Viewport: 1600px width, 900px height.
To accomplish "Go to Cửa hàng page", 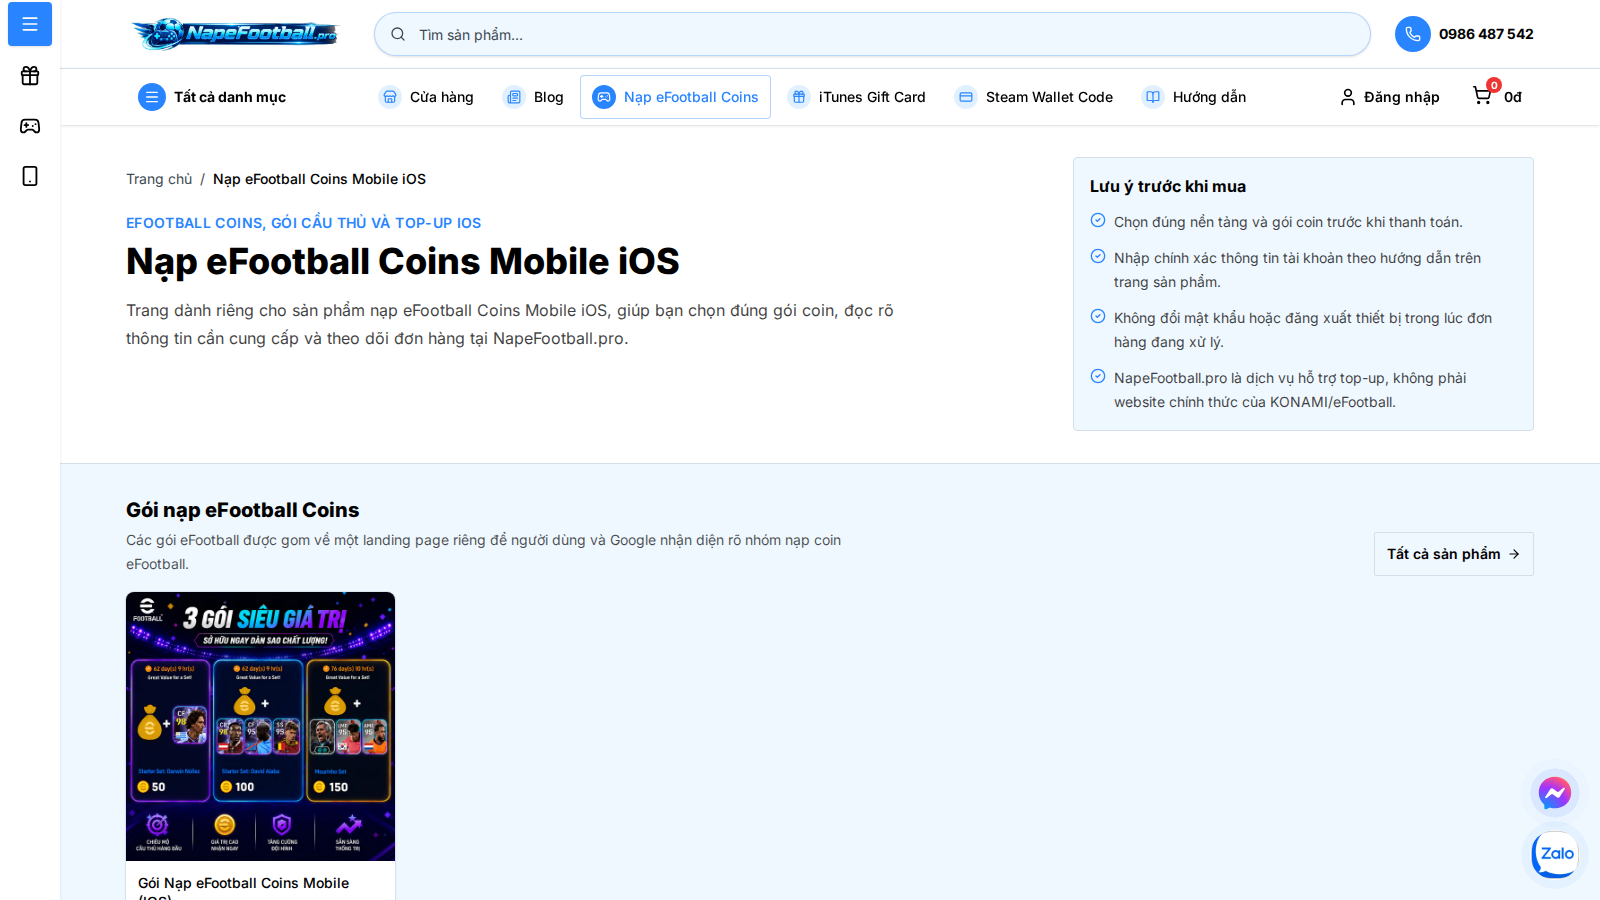I will click(x=426, y=97).
